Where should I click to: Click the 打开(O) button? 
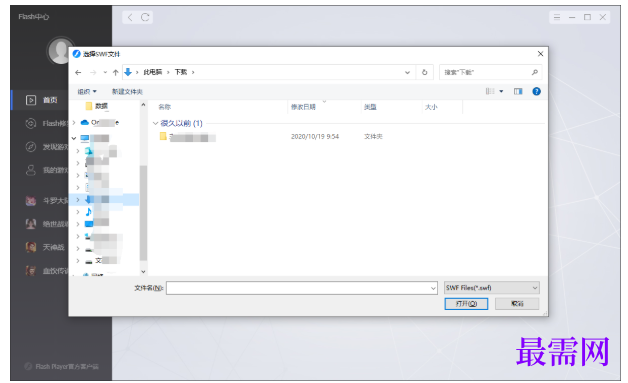[466, 304]
